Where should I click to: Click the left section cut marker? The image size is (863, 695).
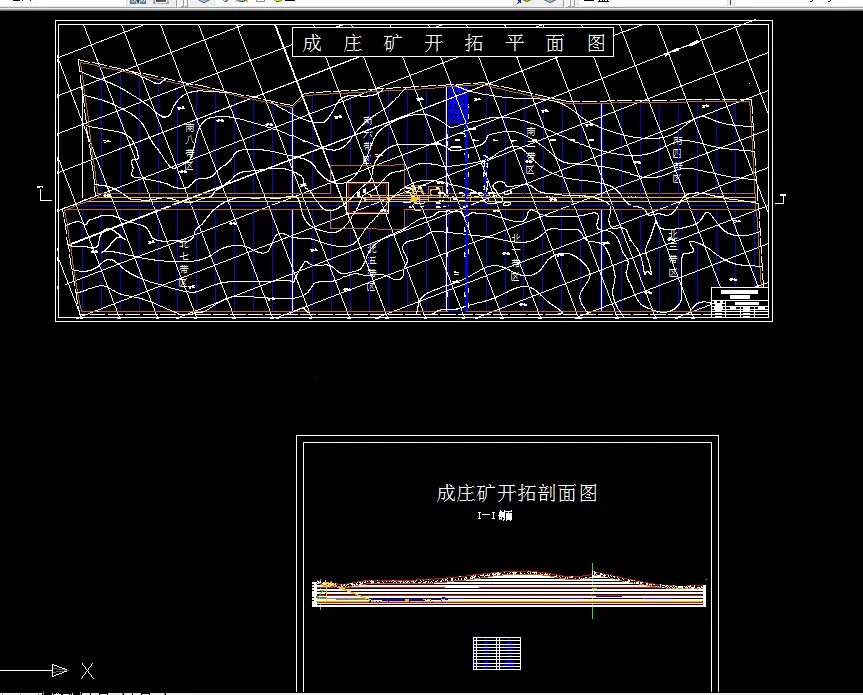pos(44,194)
